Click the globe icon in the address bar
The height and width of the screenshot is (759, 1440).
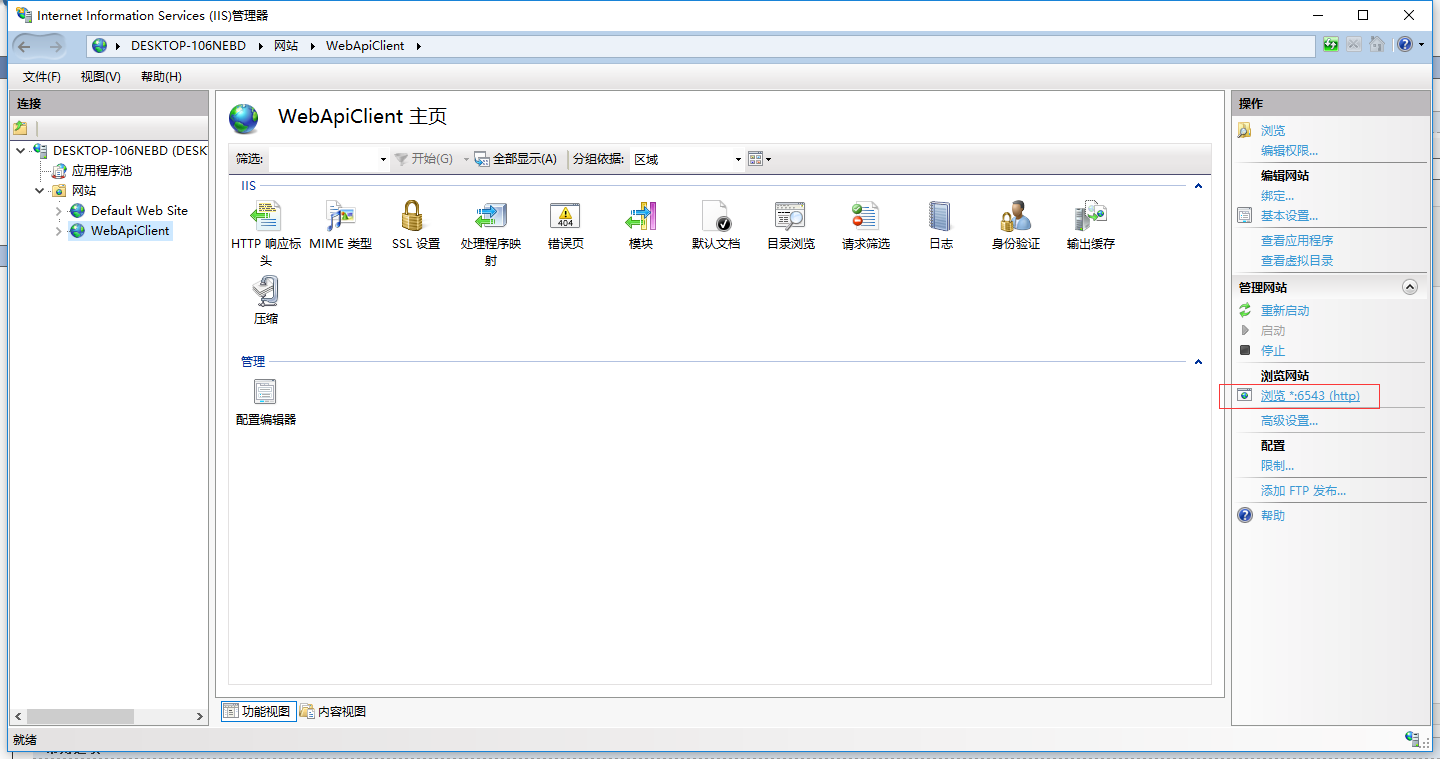pos(100,46)
